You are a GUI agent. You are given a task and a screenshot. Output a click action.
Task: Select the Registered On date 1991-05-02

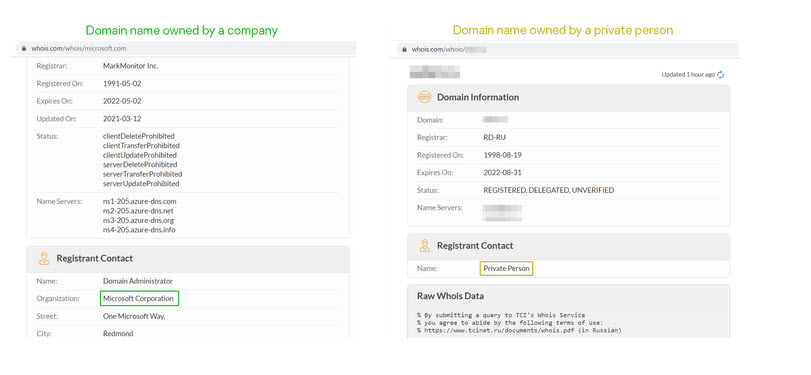click(x=122, y=84)
